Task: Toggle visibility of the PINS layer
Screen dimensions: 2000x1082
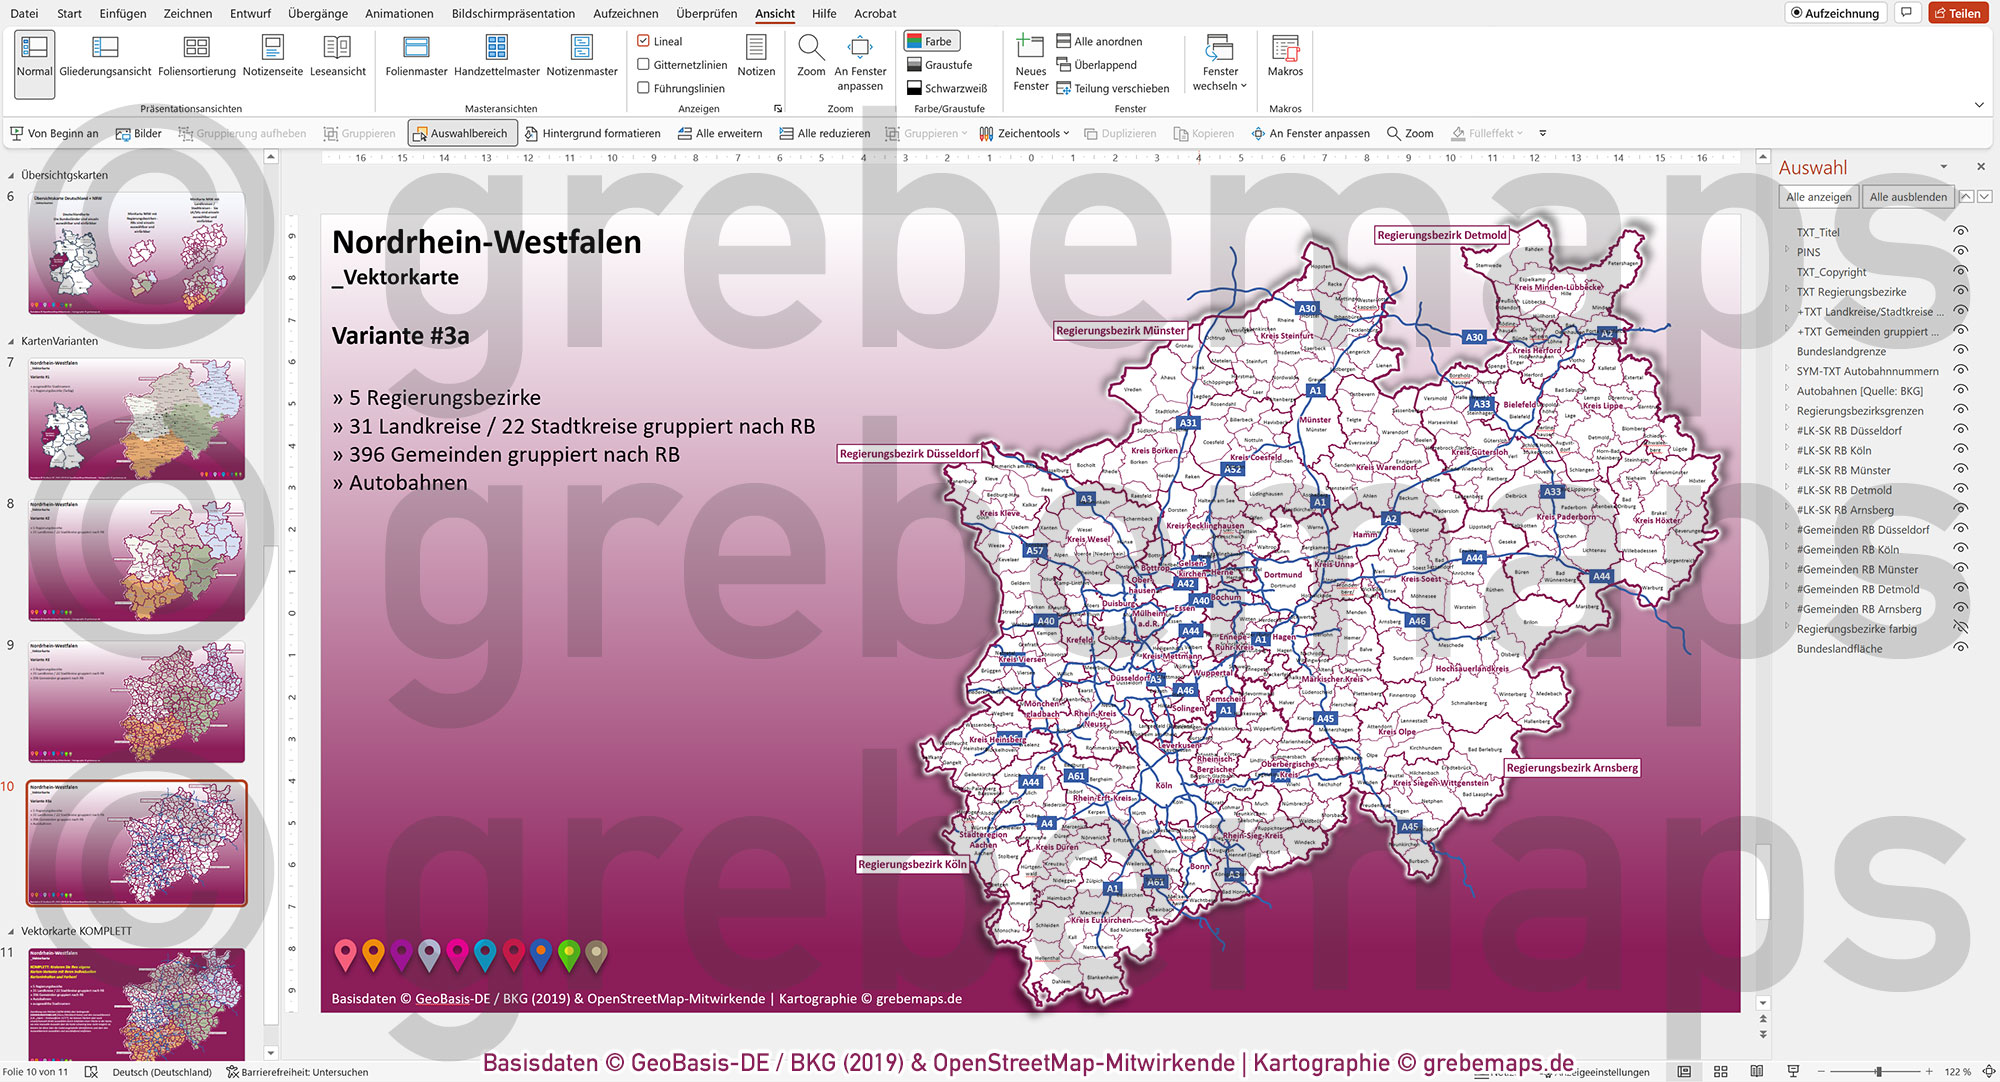Action: click(1958, 252)
